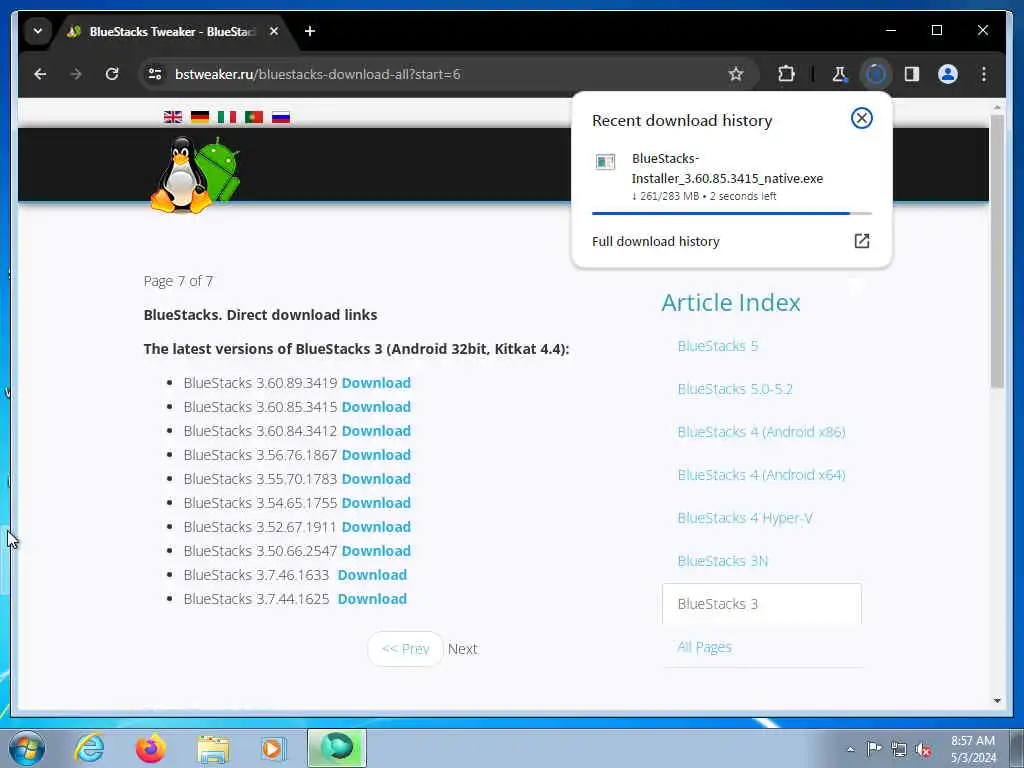Viewport: 1024px width, 768px height.
Task: Click the BlueStacks installer file icon in downloads
Action: 605,162
